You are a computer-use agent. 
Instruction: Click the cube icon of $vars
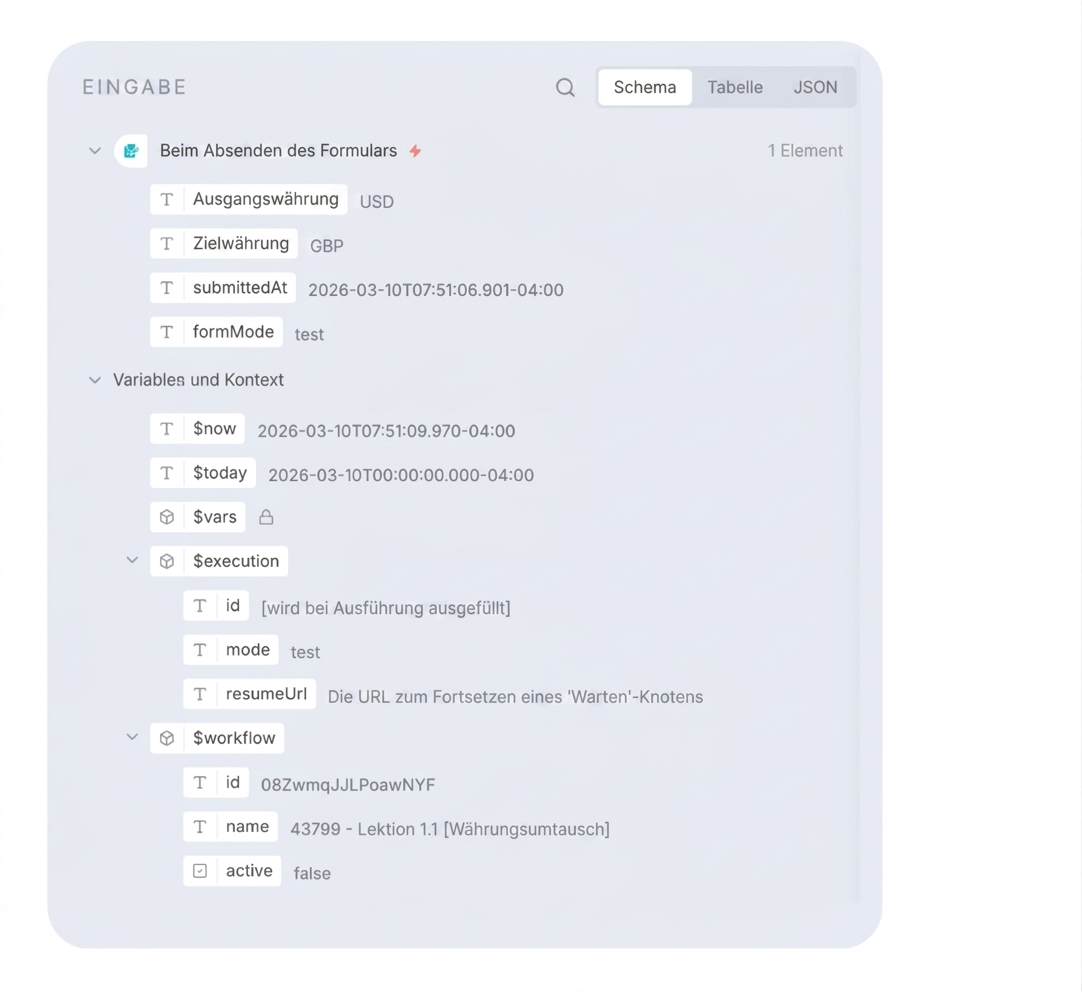pos(167,517)
